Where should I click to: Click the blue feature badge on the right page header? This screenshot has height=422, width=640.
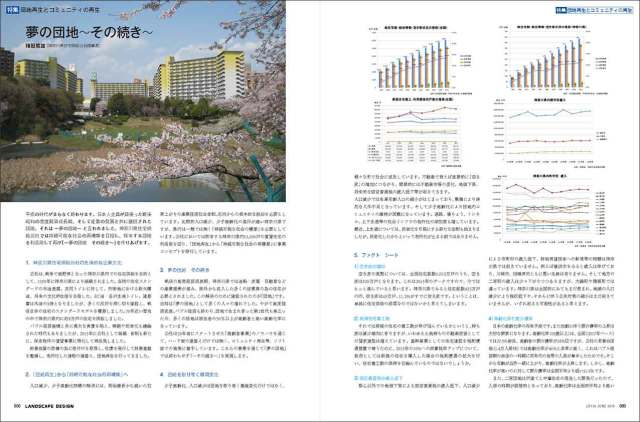(561, 10)
